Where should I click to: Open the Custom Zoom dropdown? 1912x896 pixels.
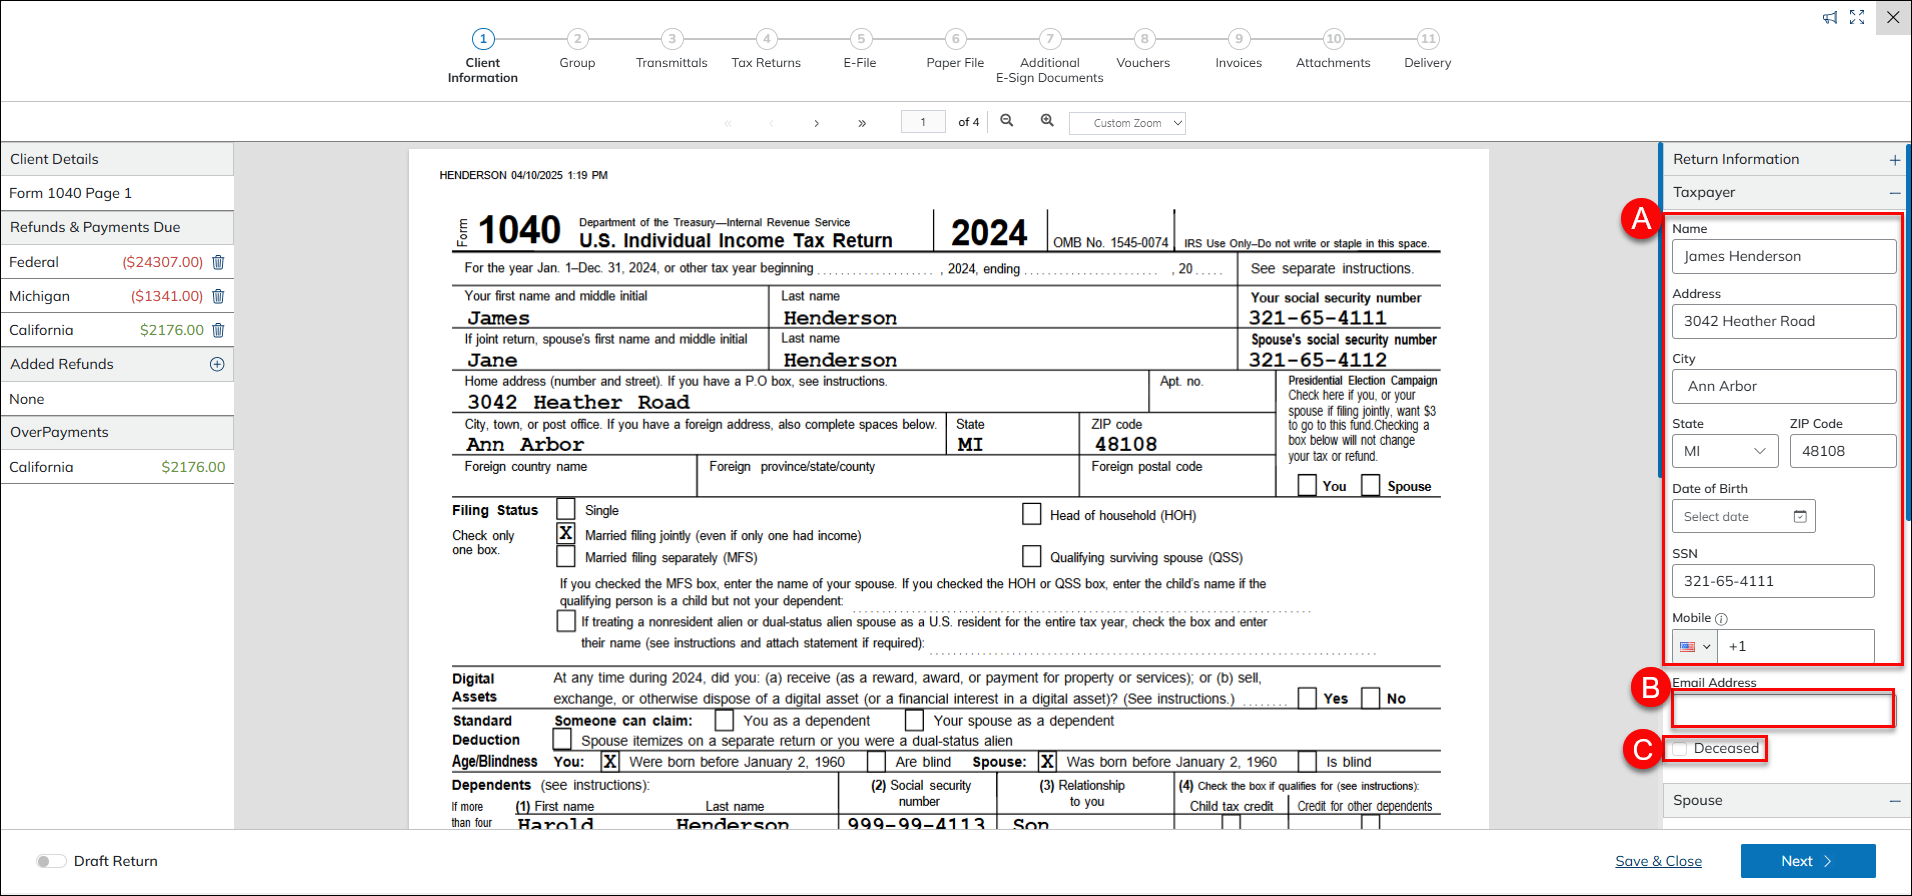point(1127,123)
